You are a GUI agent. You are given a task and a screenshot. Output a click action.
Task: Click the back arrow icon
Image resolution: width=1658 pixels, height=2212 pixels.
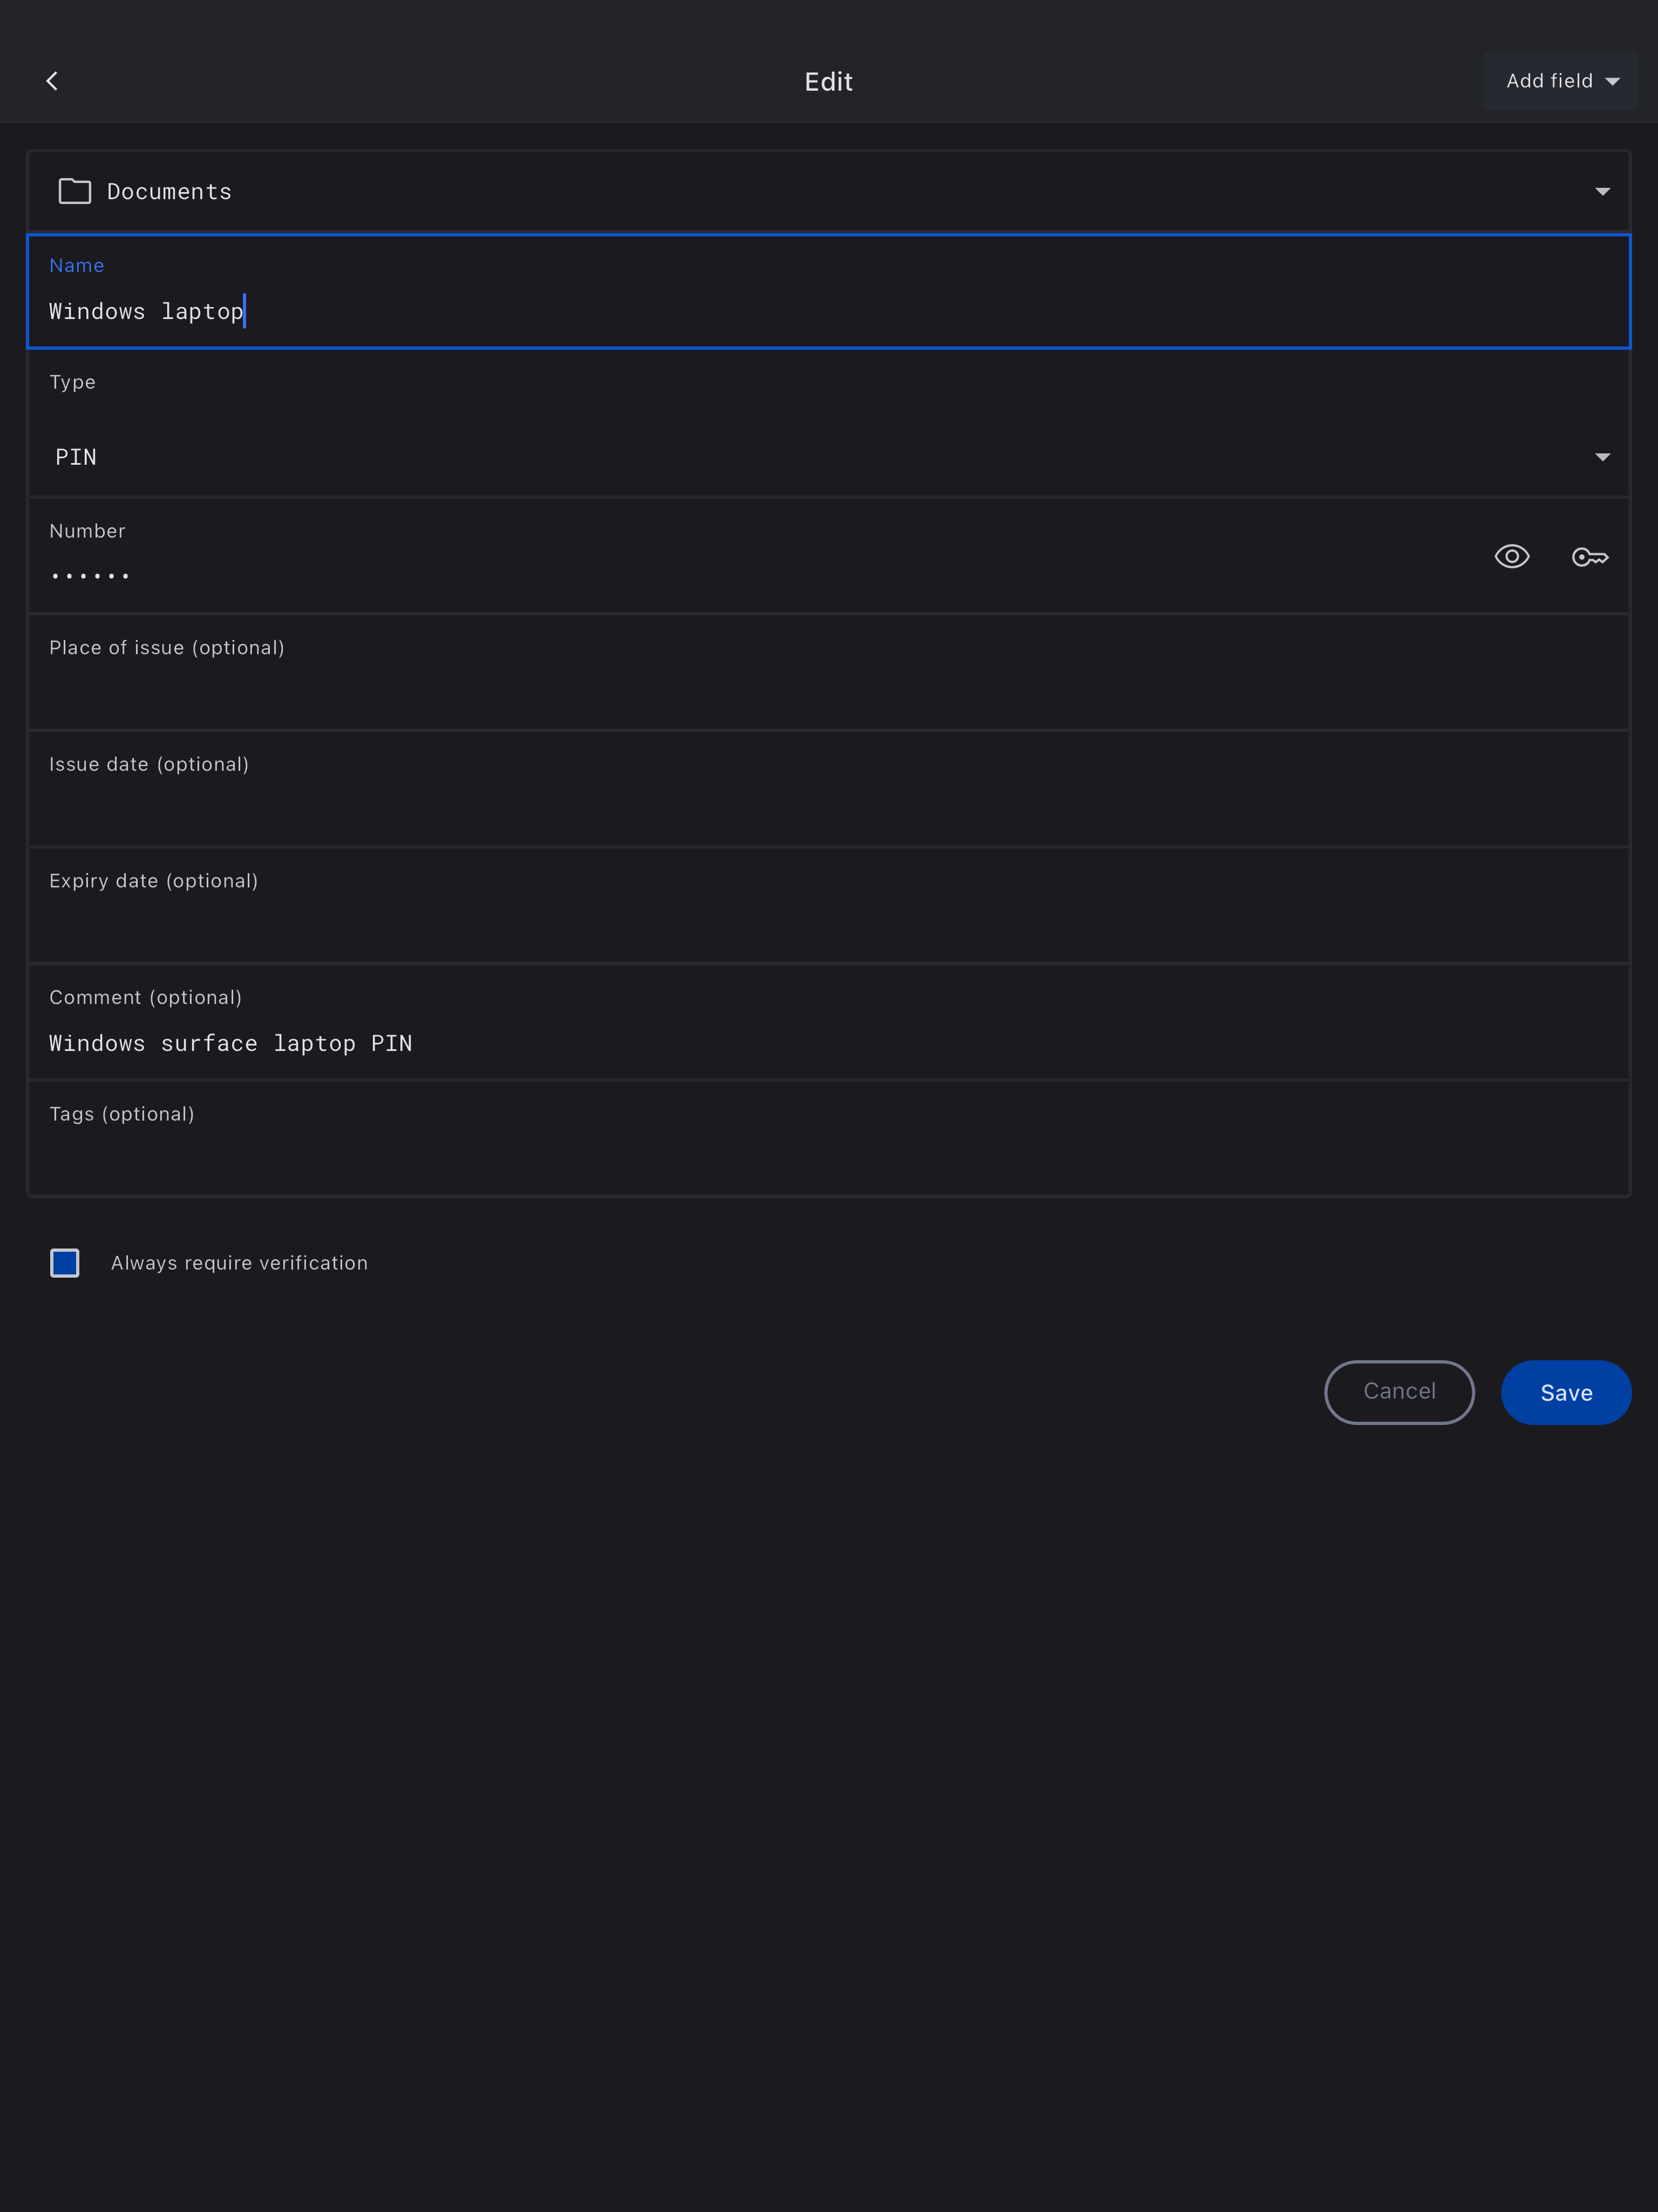click(x=52, y=81)
